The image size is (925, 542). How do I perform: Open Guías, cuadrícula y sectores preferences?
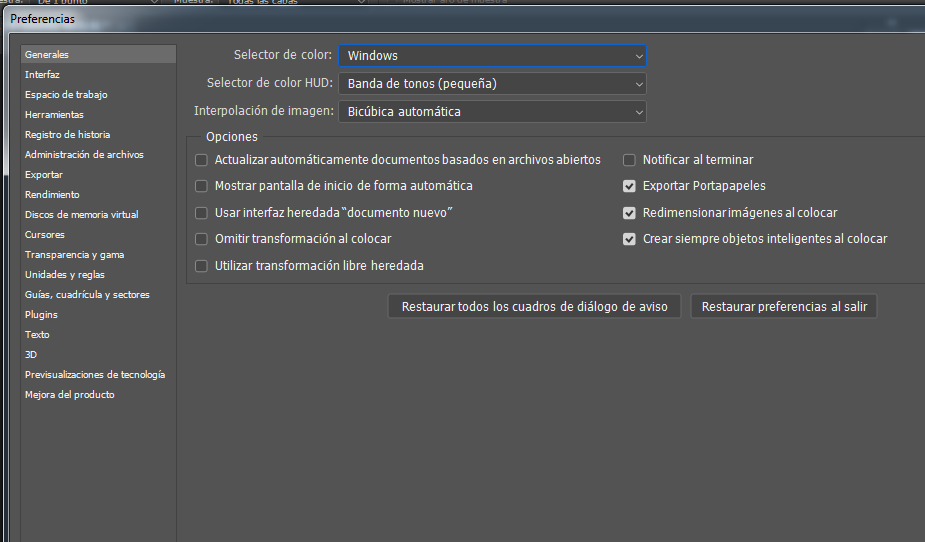[99, 295]
